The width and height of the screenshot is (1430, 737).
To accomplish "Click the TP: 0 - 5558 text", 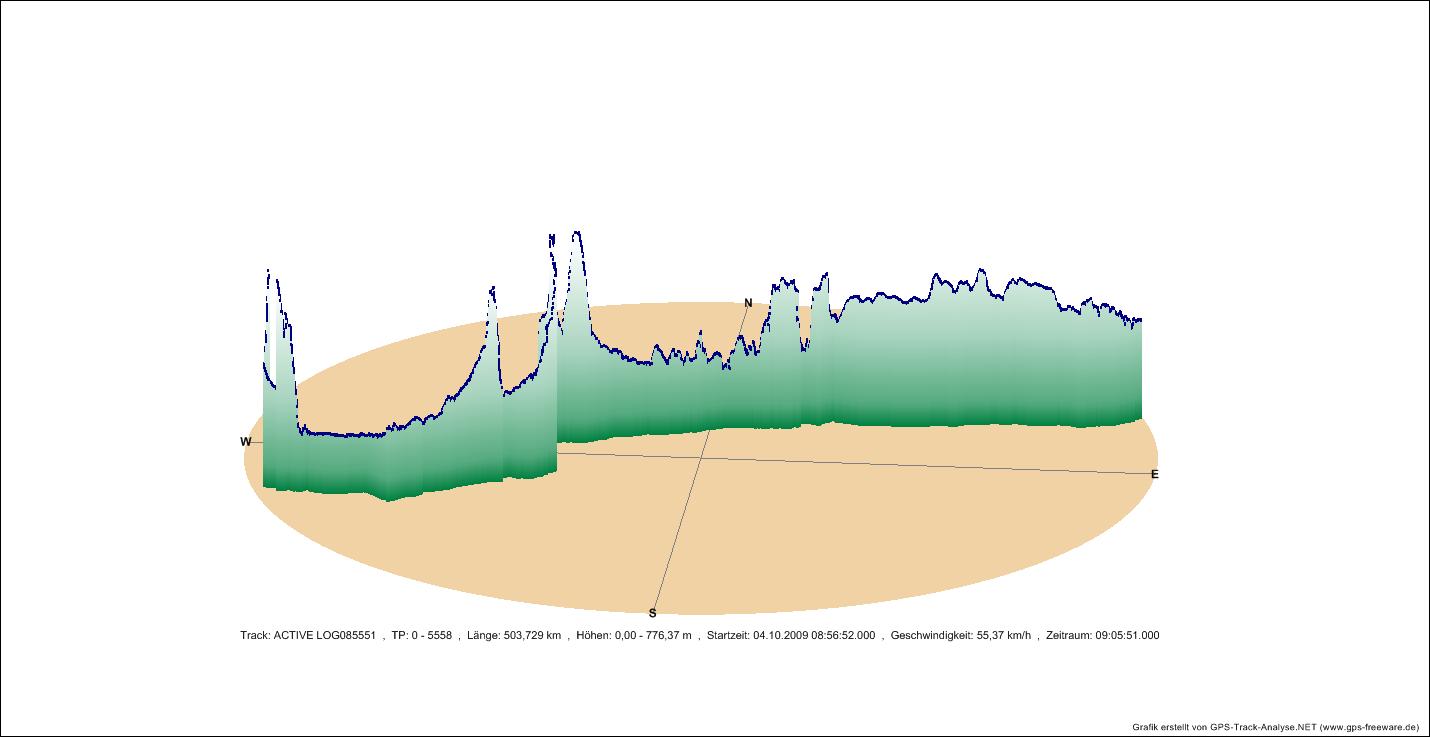I will click(421, 635).
